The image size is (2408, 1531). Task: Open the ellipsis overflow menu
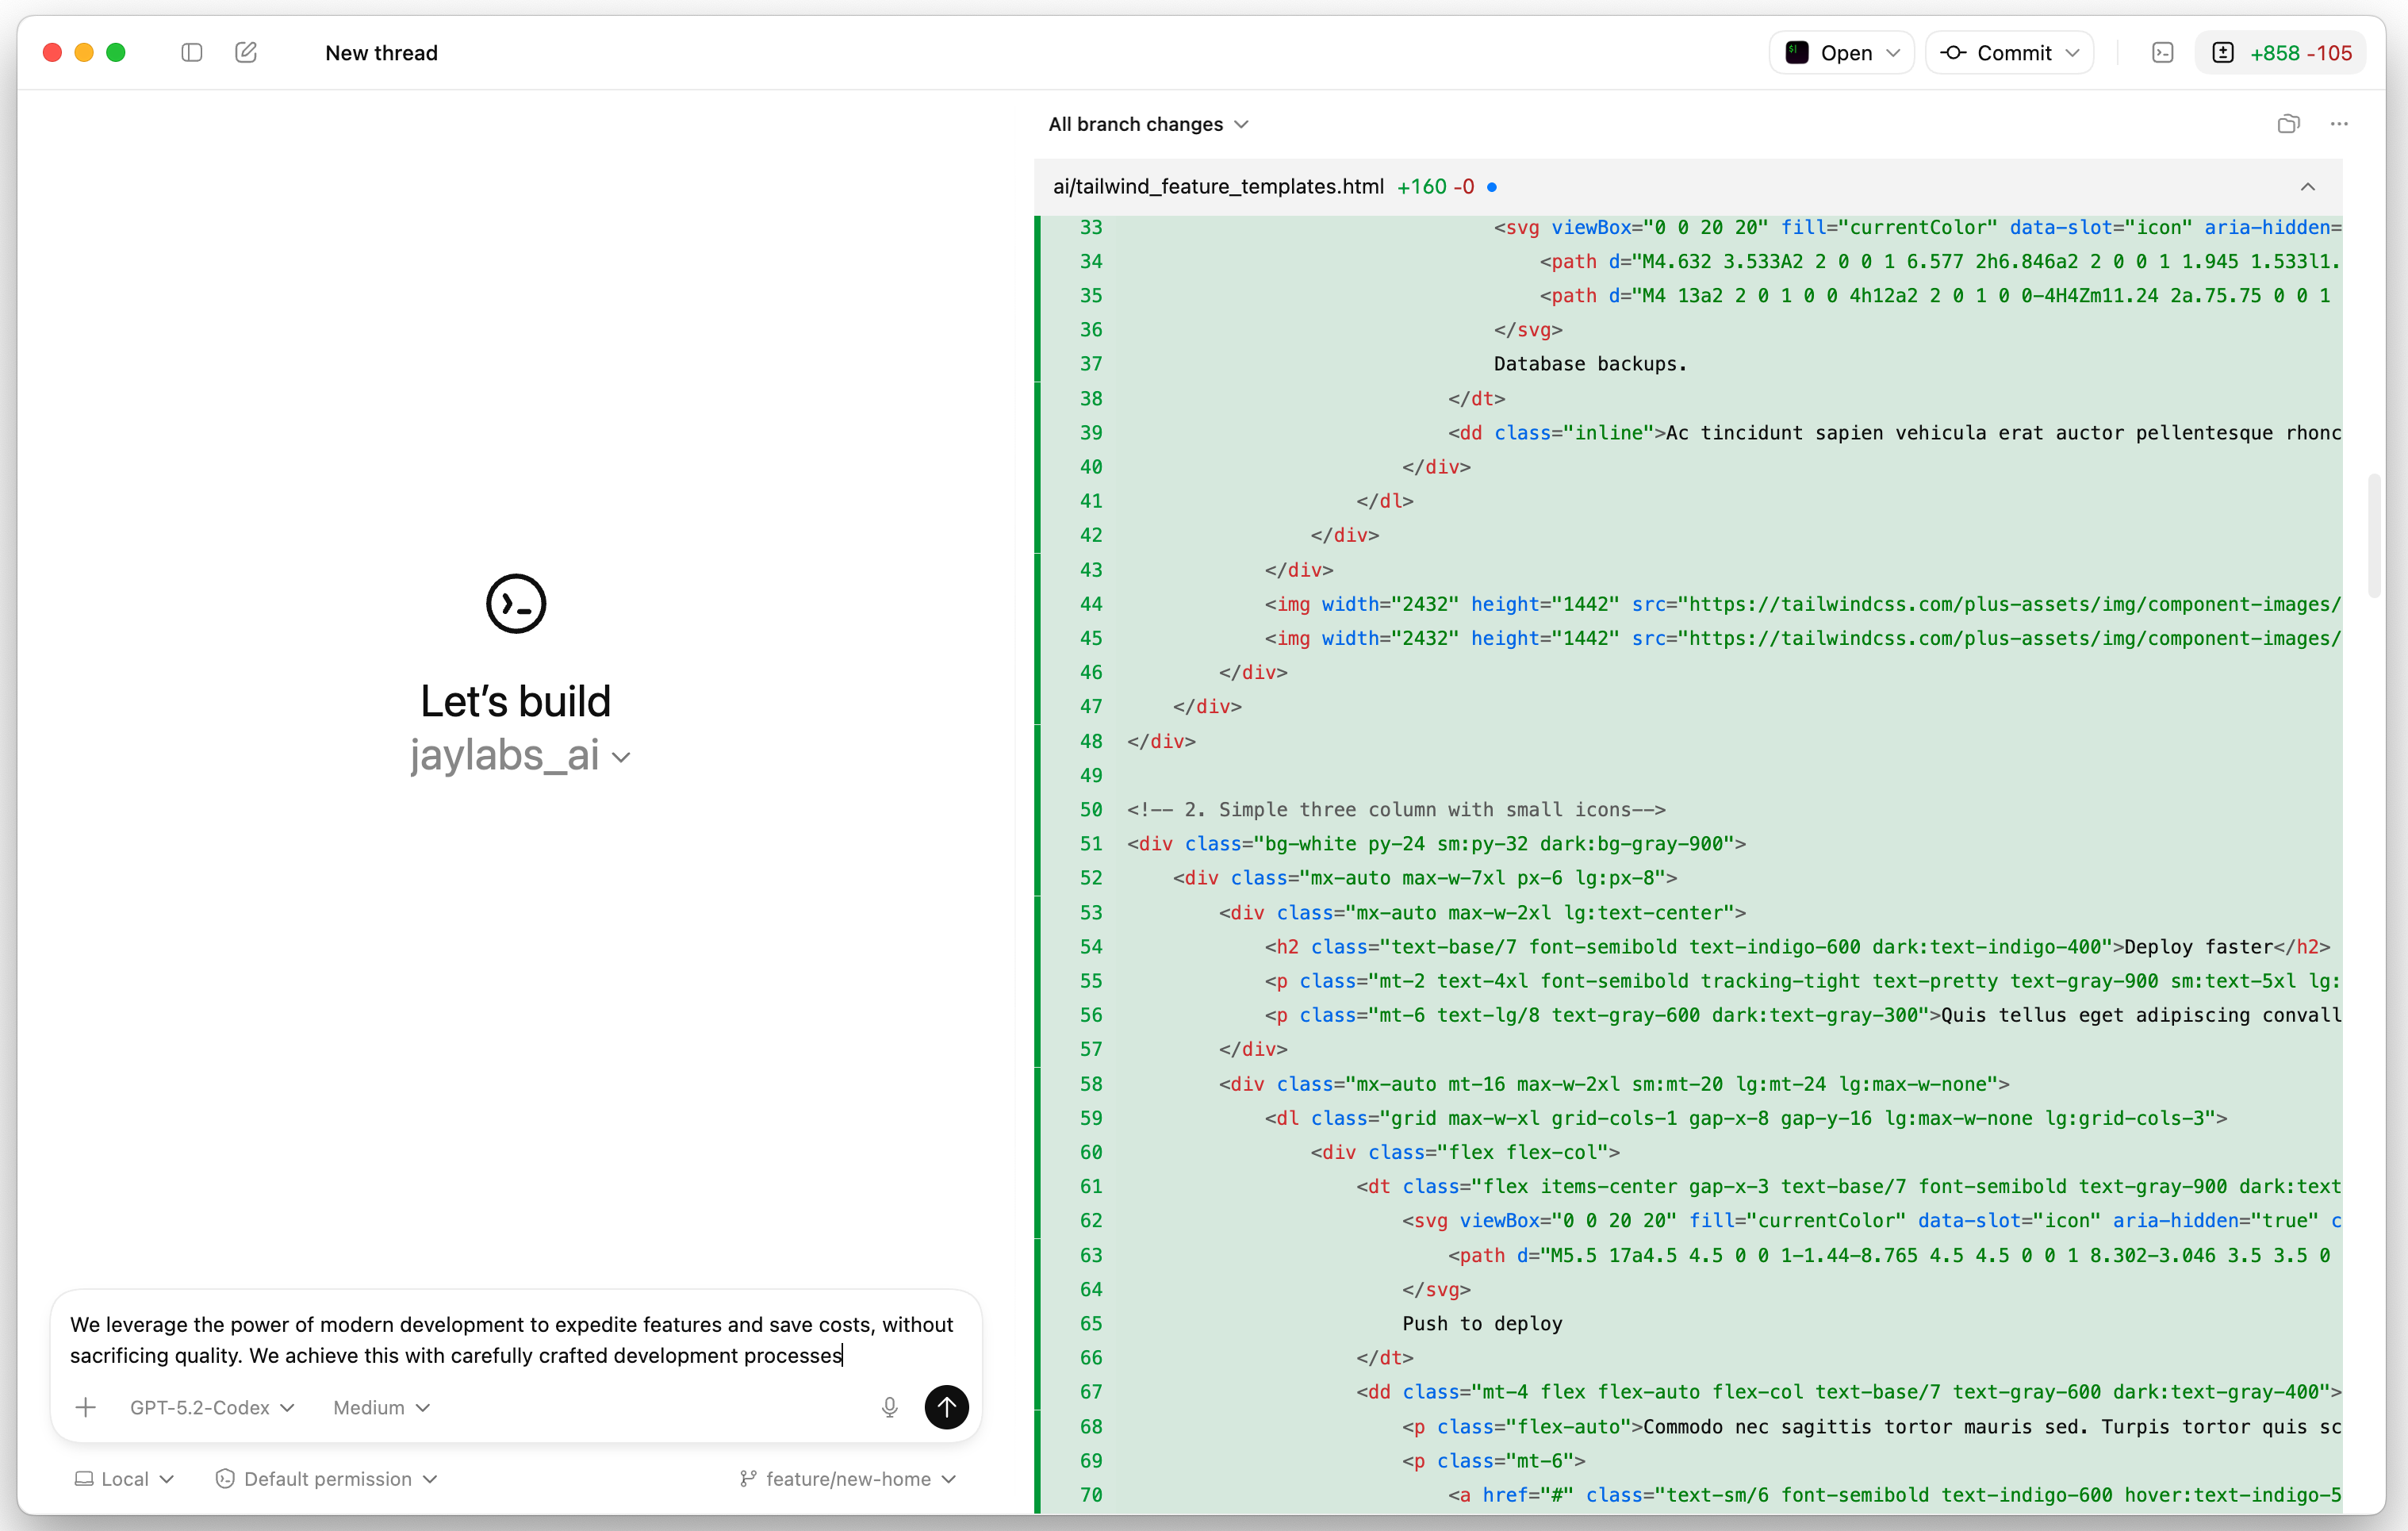2339,123
